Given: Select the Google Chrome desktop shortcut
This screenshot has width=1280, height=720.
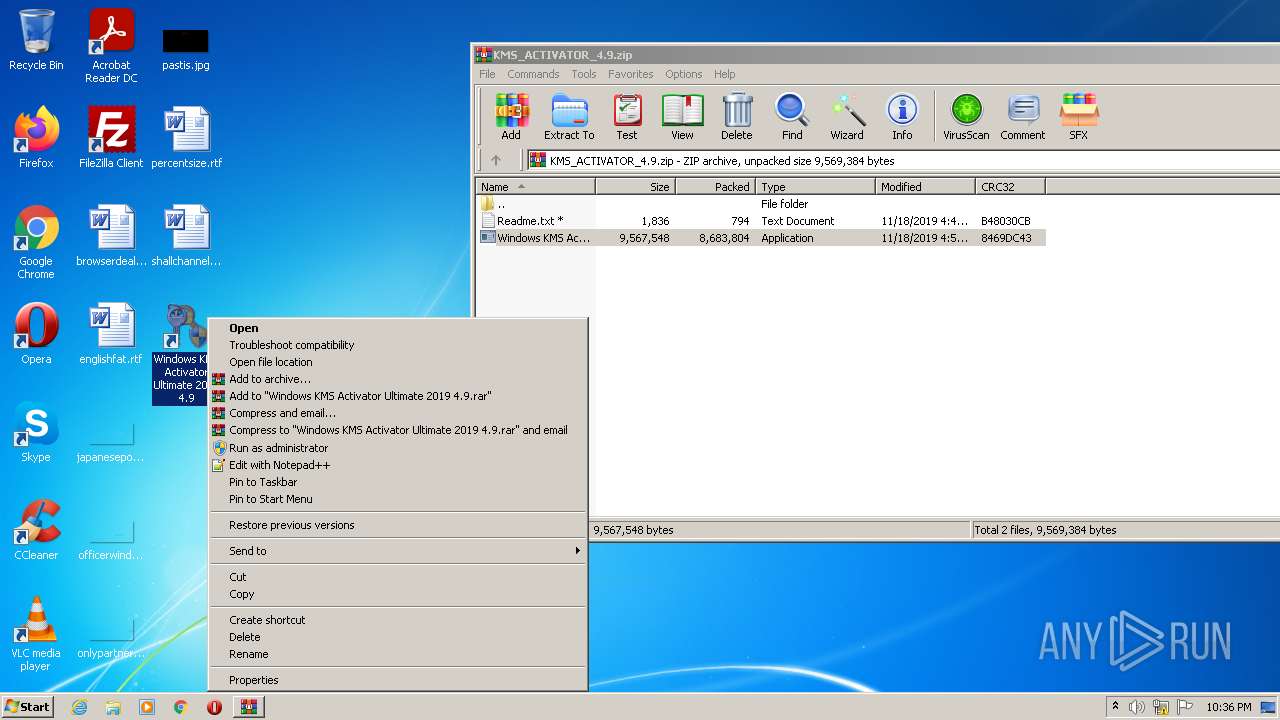Looking at the screenshot, I should pos(36,242).
